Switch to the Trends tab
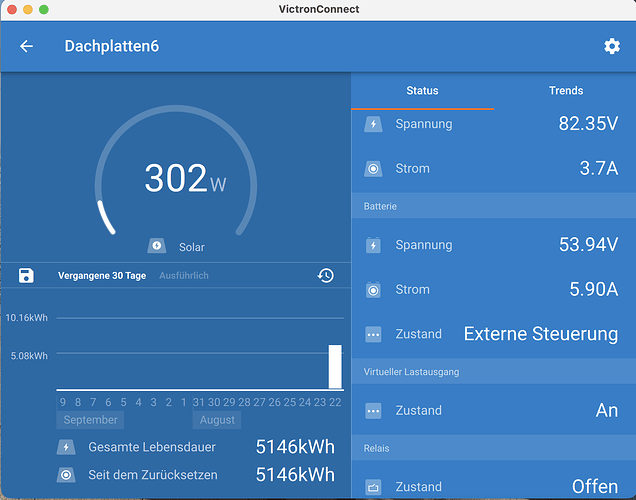Screen dimensions: 636x500 [x=565, y=90]
